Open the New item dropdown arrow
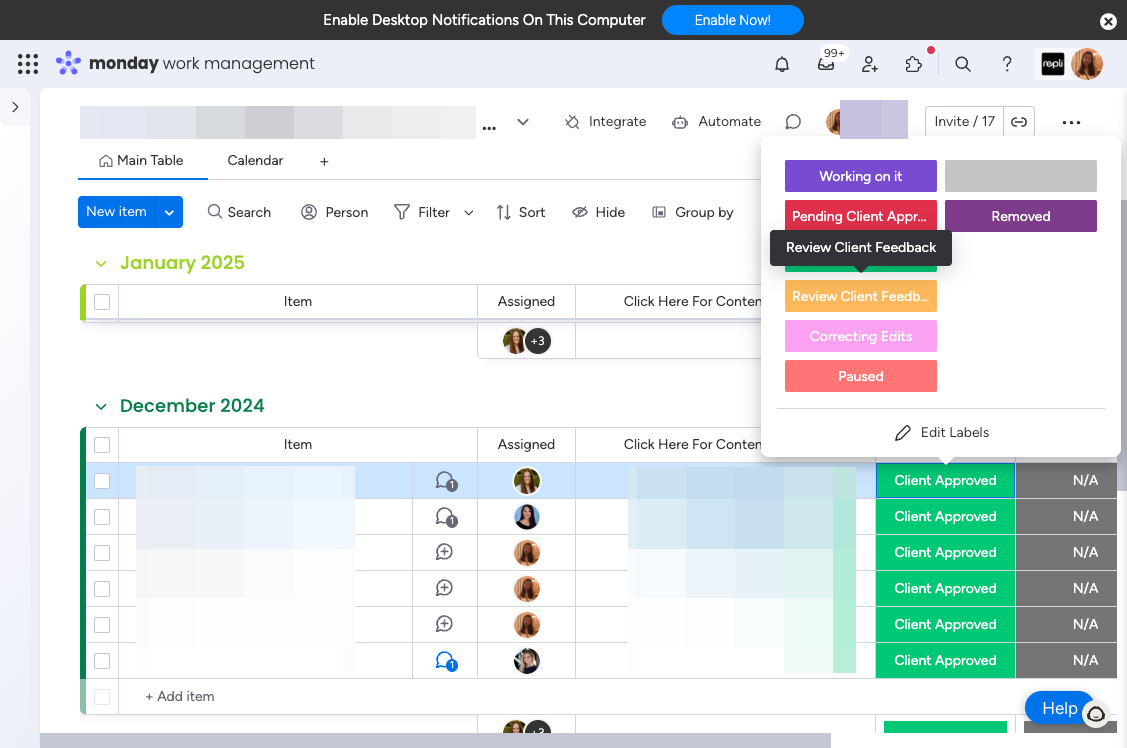Screen dimensions: 1127x748 click(x=169, y=212)
